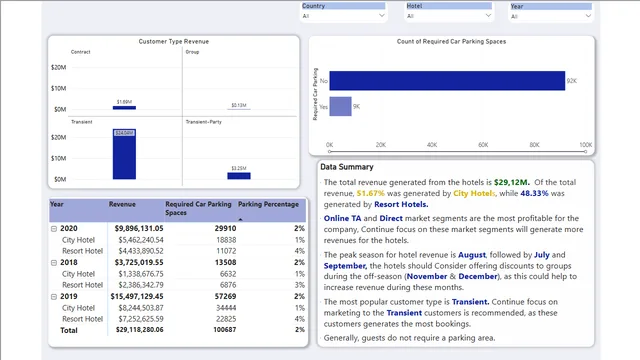Screen dimensions: 640x360
Task: Click right handle of parking axis slider
Action: [x=585, y=152]
